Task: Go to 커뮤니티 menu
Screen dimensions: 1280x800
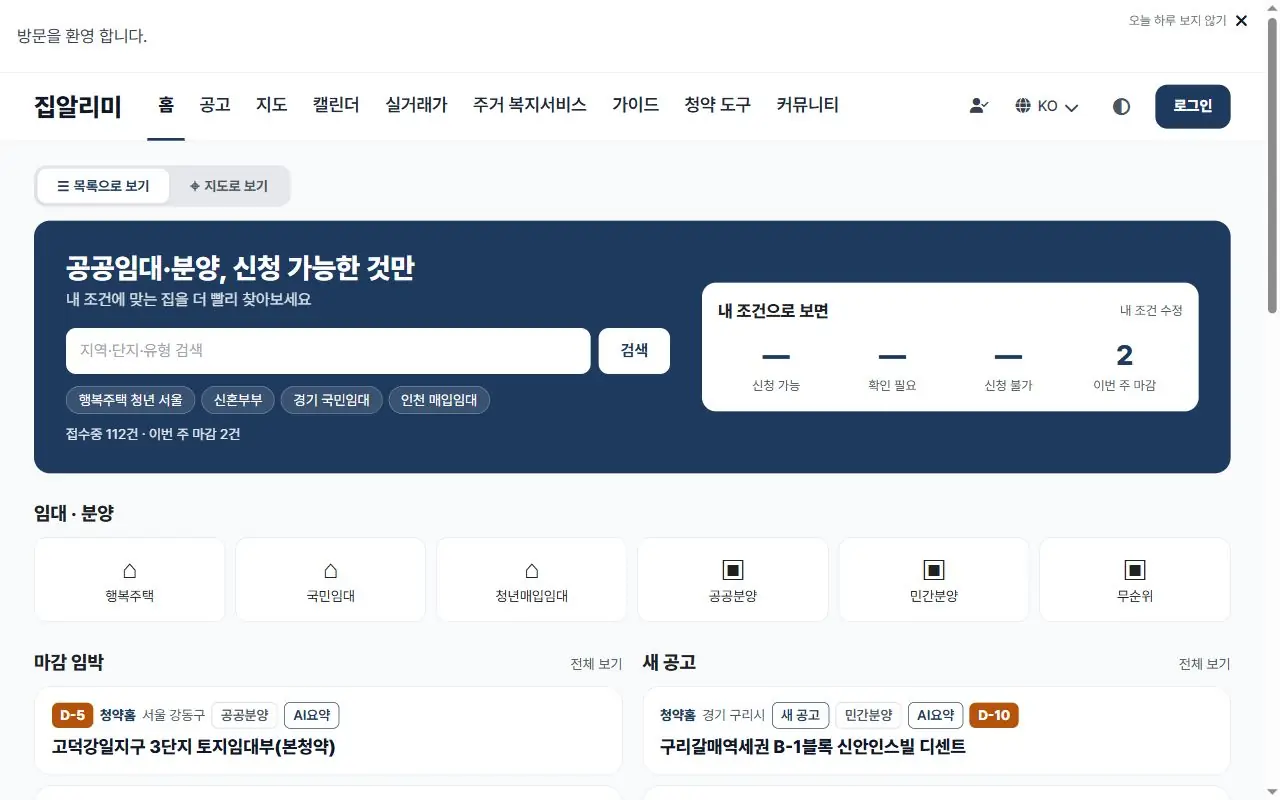Action: coord(808,105)
